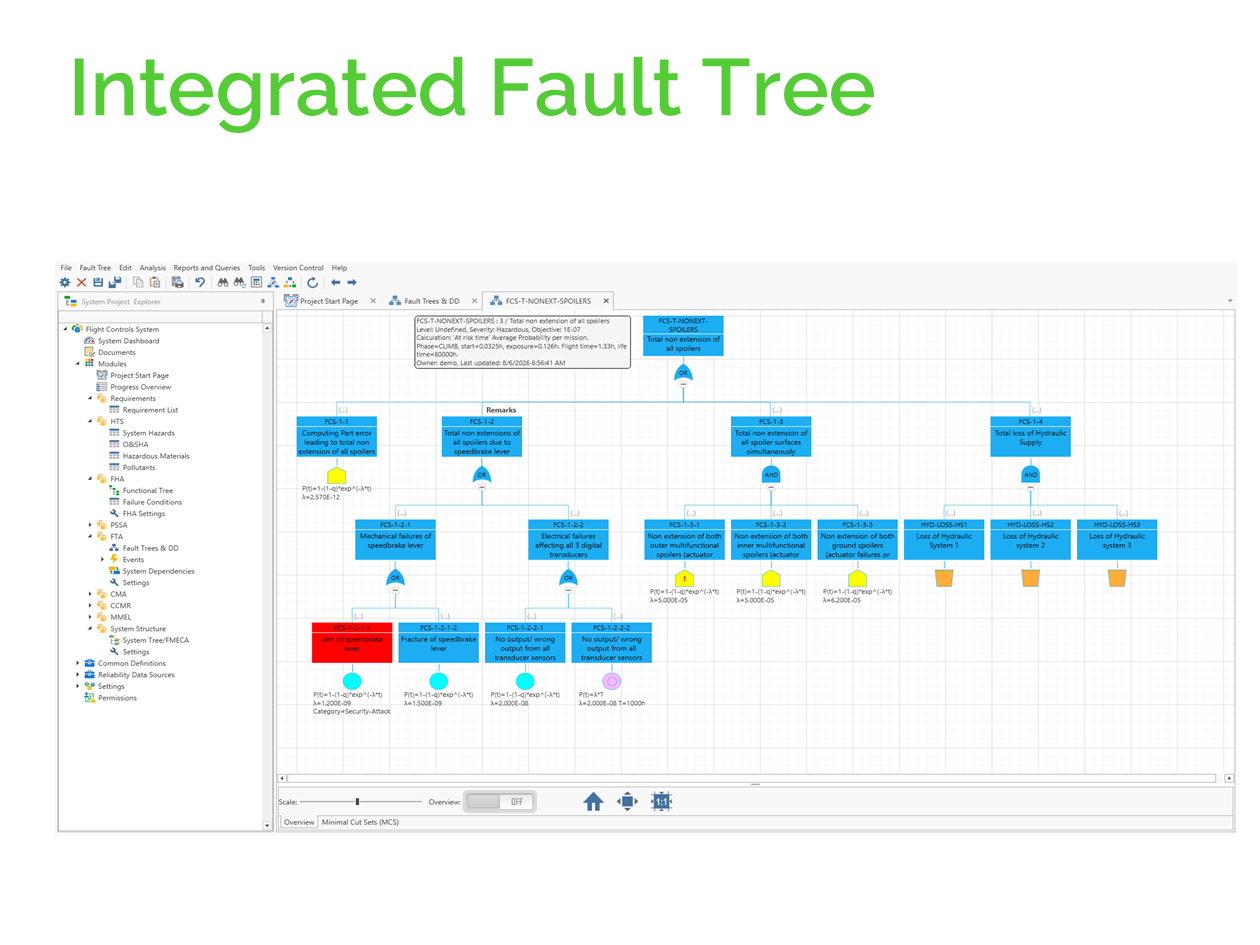Click the Paste toolbar icon
1260x945 pixels.
(155, 283)
